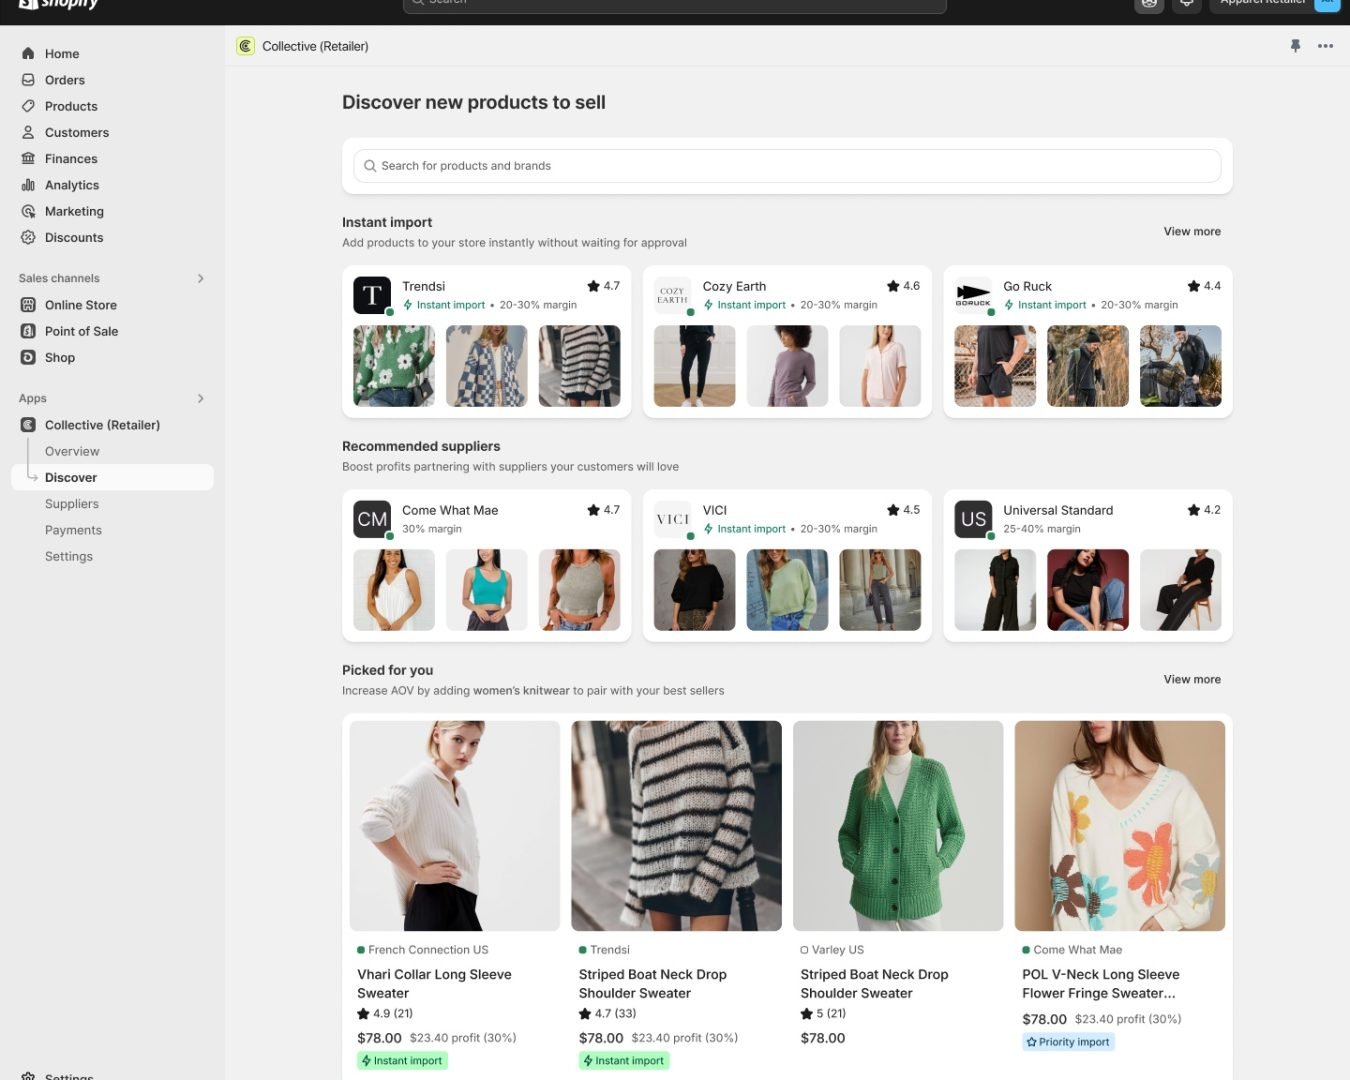The width and height of the screenshot is (1350, 1080).
Task: Click "French Connection US" supplier label
Action: click(x=428, y=950)
